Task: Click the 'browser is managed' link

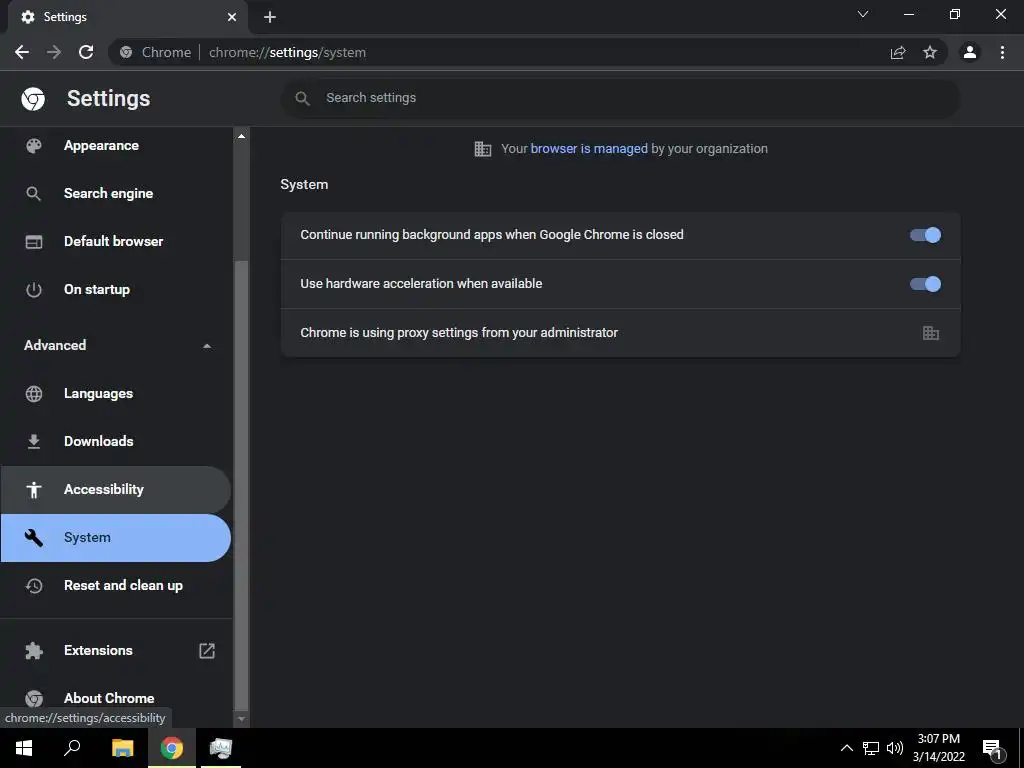Action: (x=589, y=149)
